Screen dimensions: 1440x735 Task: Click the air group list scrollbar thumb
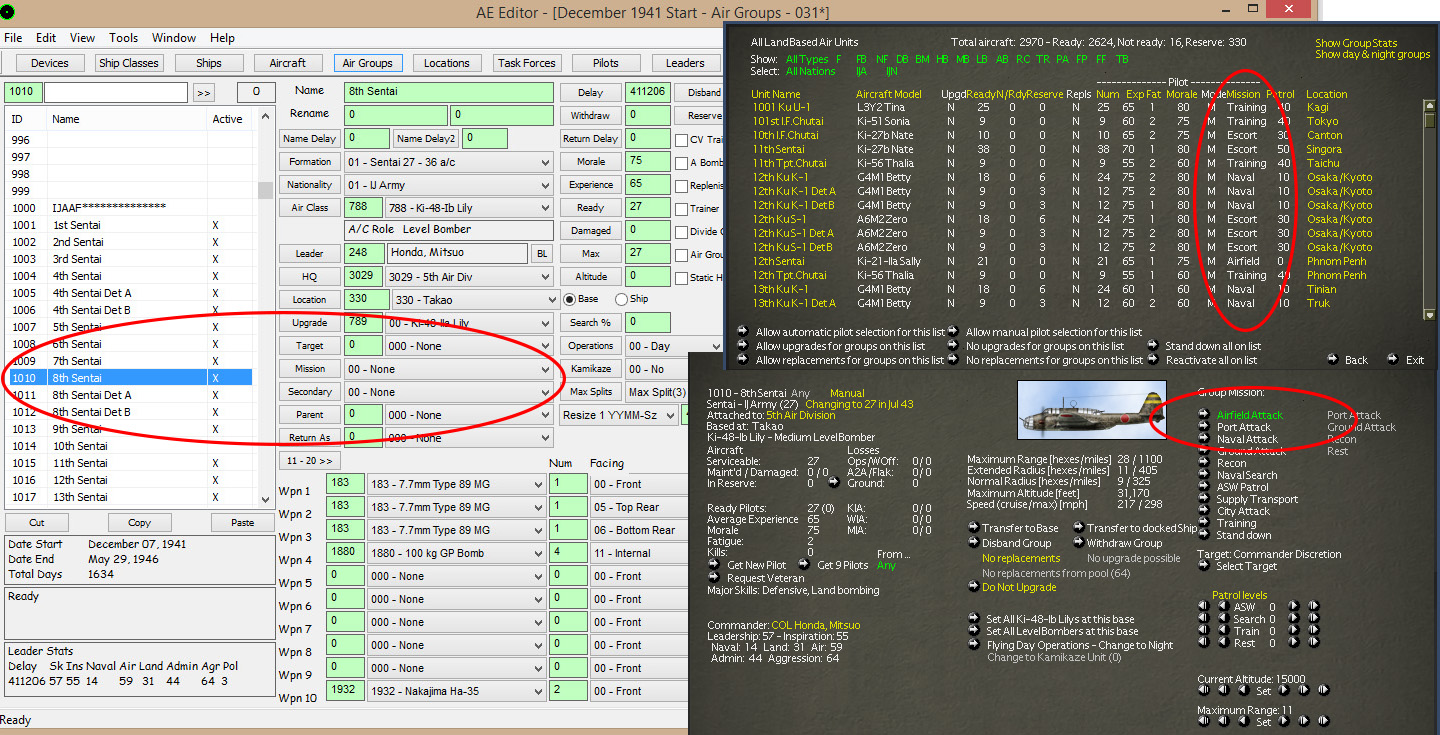pos(265,191)
